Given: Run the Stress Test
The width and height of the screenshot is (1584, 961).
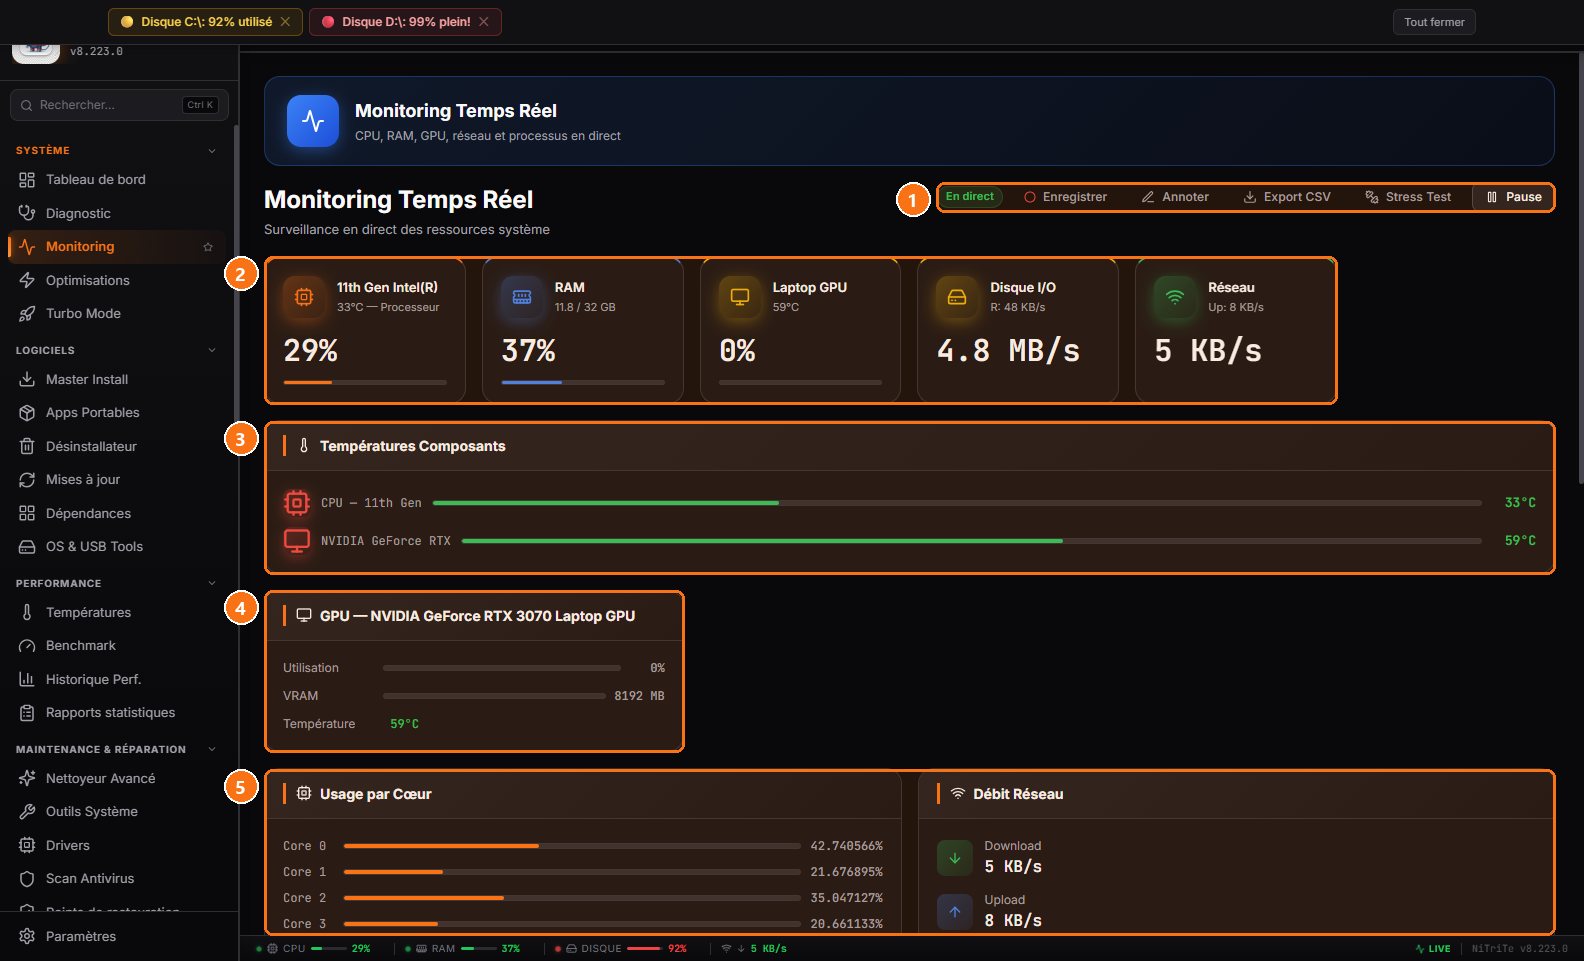Looking at the screenshot, I should (1408, 197).
